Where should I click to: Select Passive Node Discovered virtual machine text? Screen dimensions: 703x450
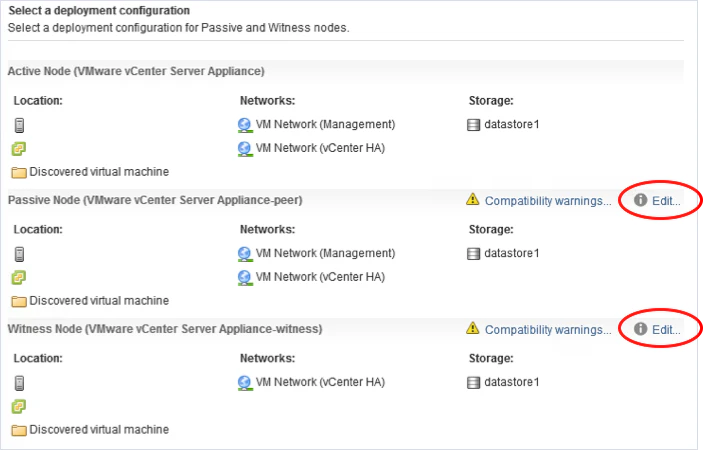(x=99, y=301)
